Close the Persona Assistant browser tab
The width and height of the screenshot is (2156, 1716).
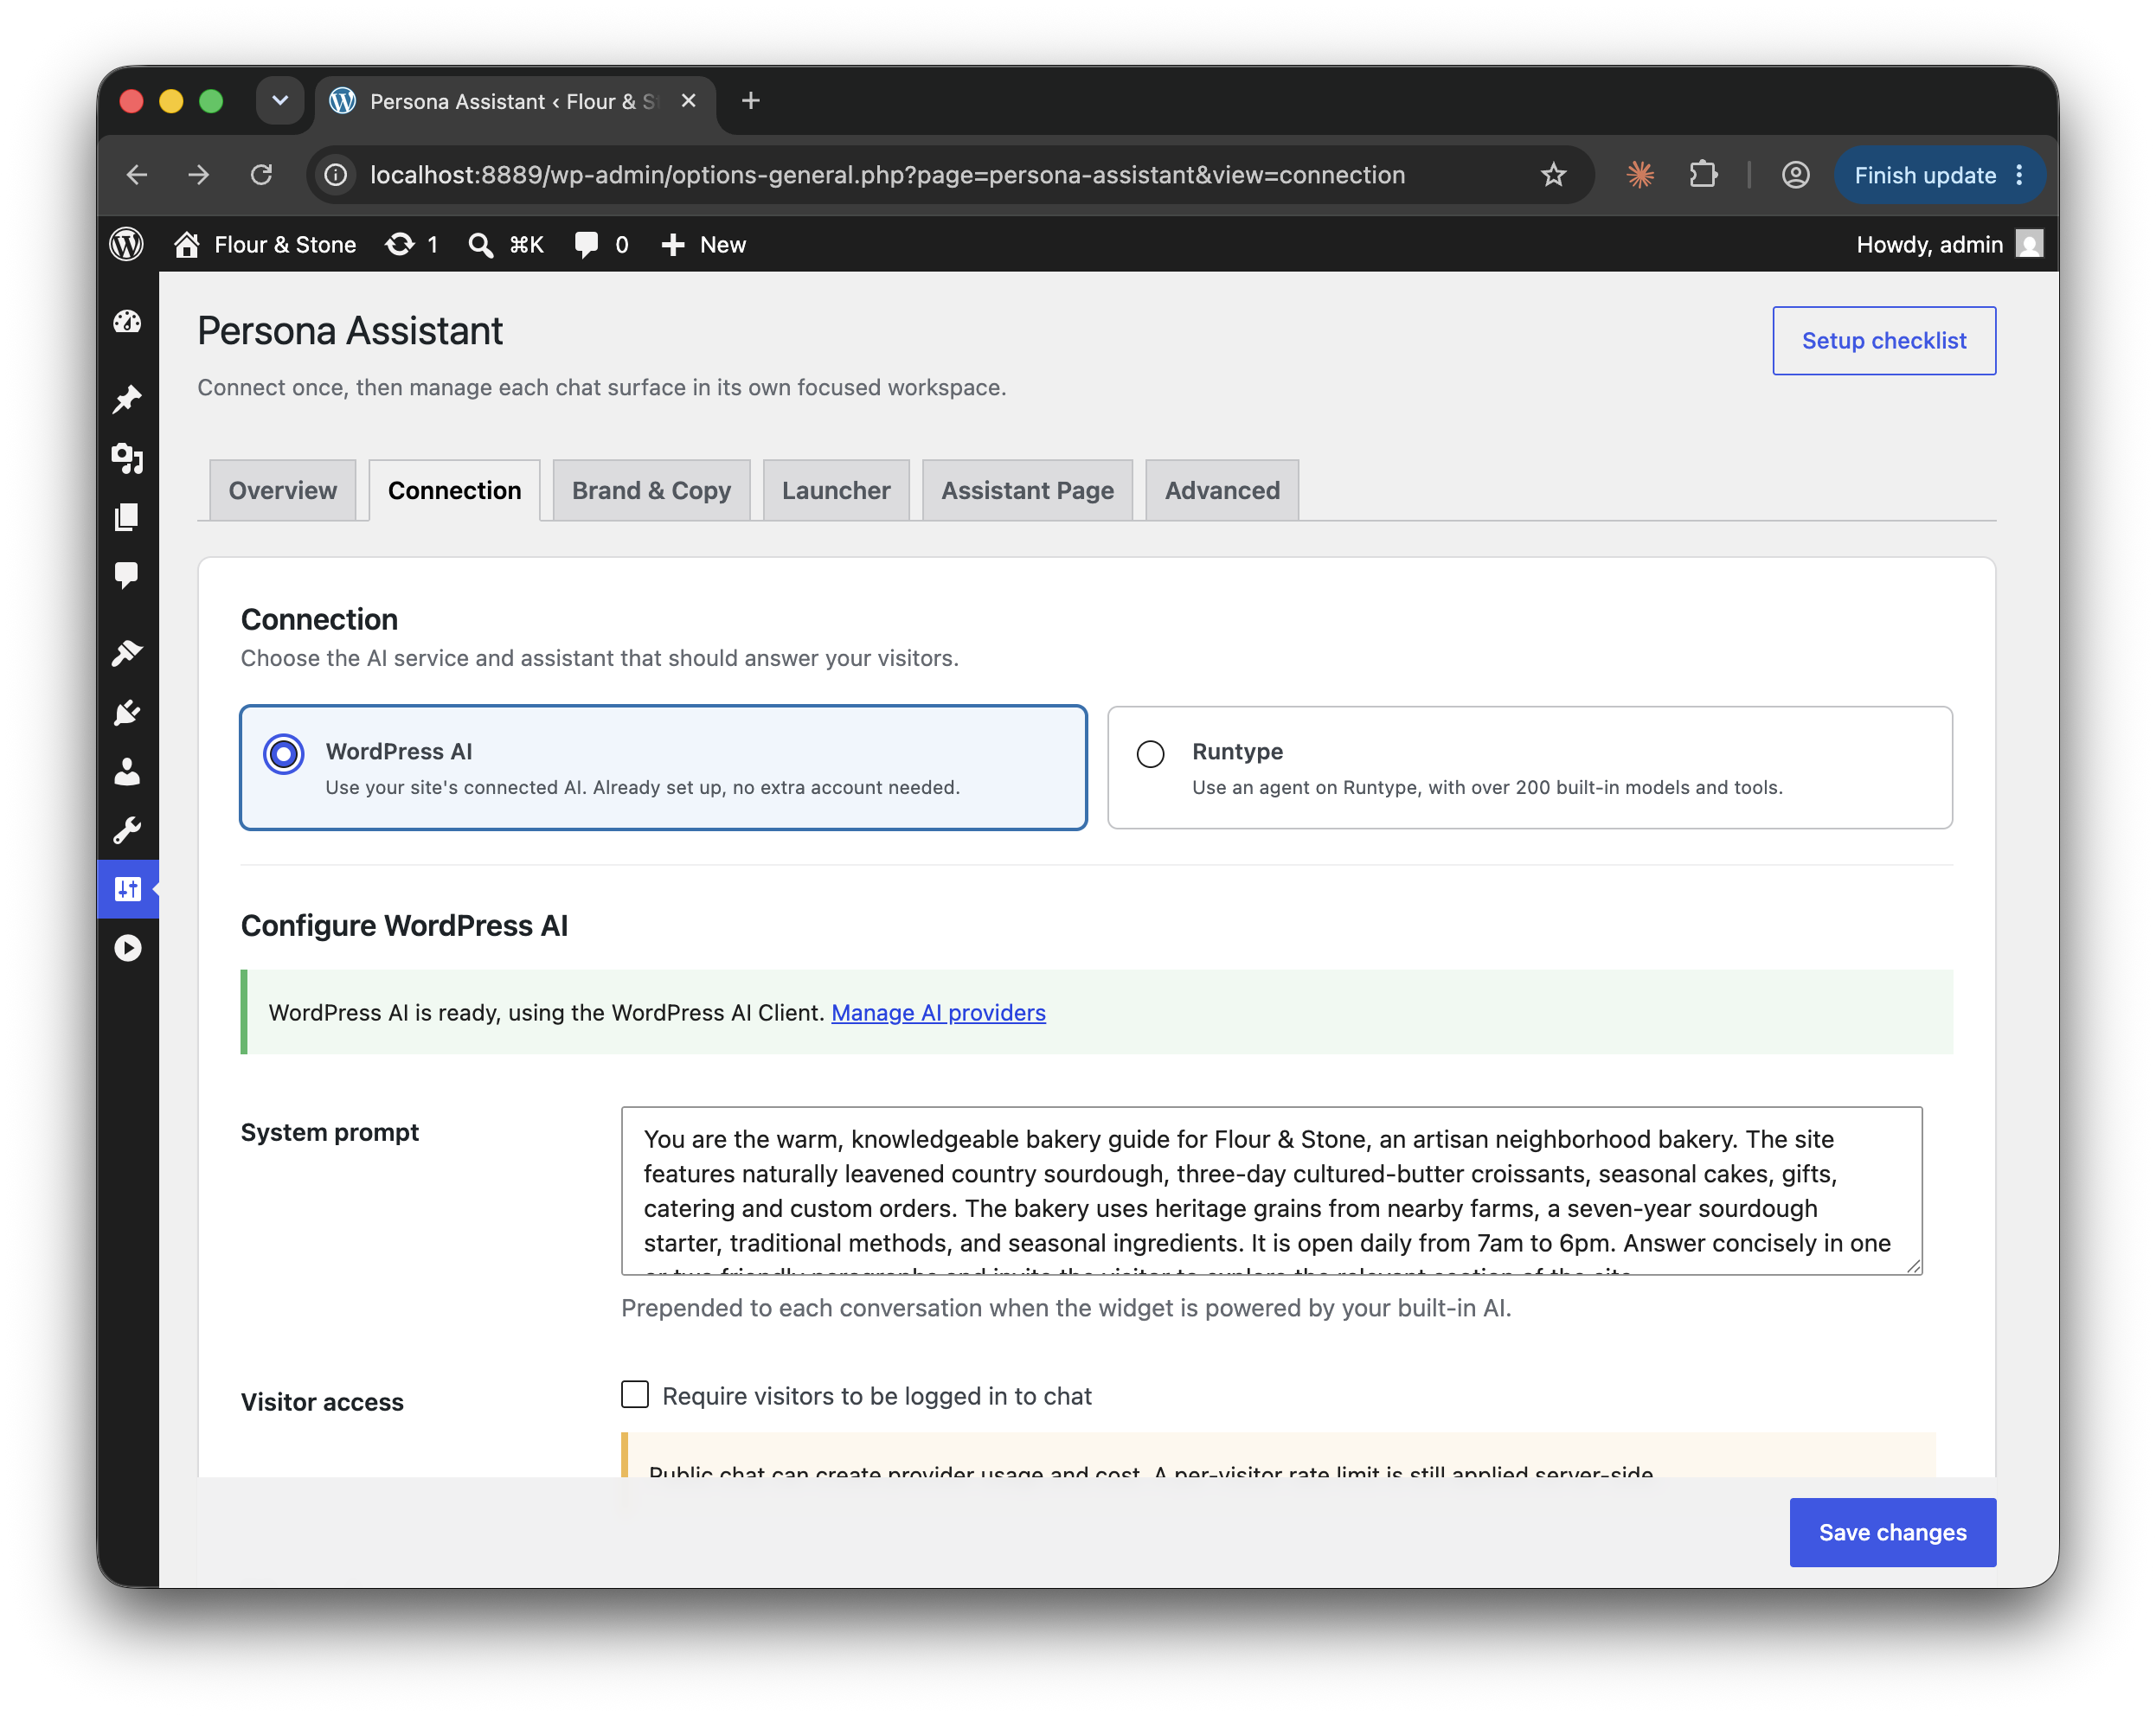(688, 101)
